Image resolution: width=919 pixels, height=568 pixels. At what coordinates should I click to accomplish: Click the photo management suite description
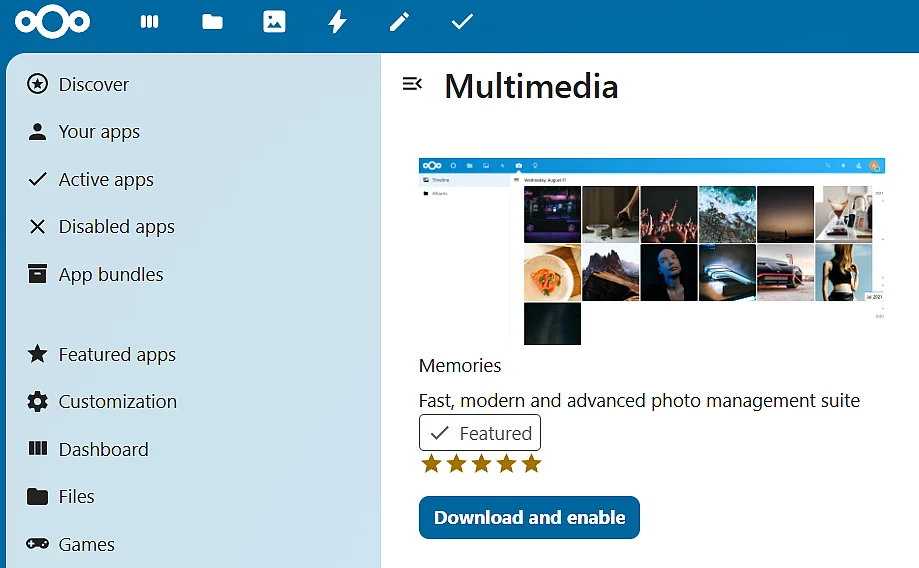639,400
